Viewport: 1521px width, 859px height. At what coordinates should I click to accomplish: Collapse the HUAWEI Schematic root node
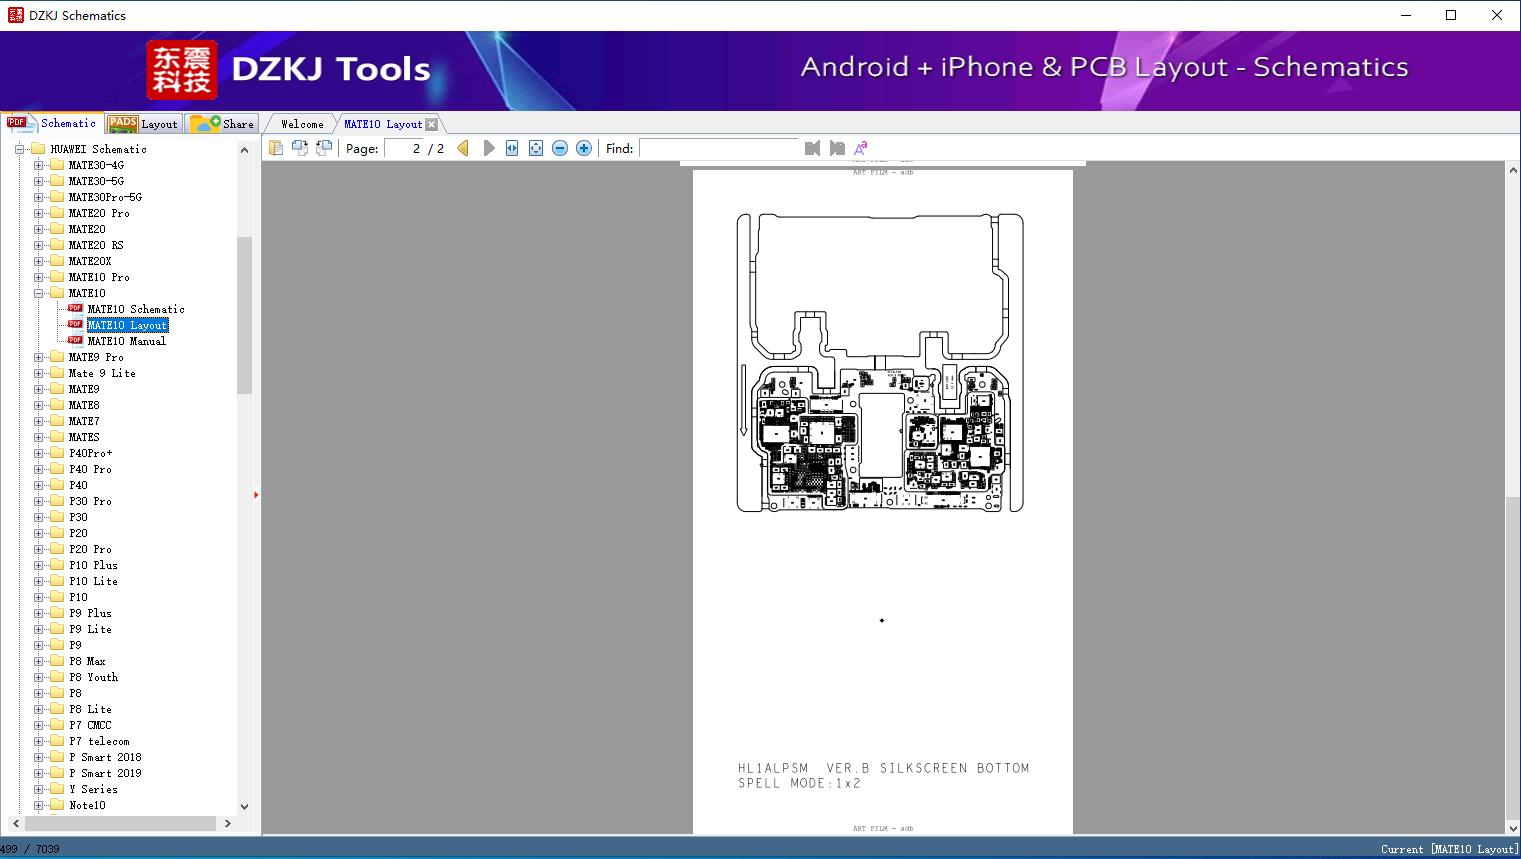(x=20, y=149)
